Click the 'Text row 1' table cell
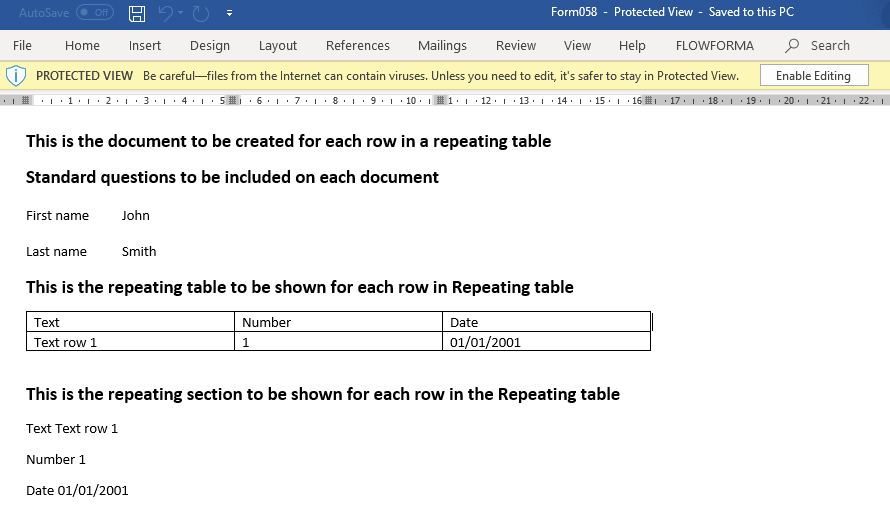 (x=131, y=342)
